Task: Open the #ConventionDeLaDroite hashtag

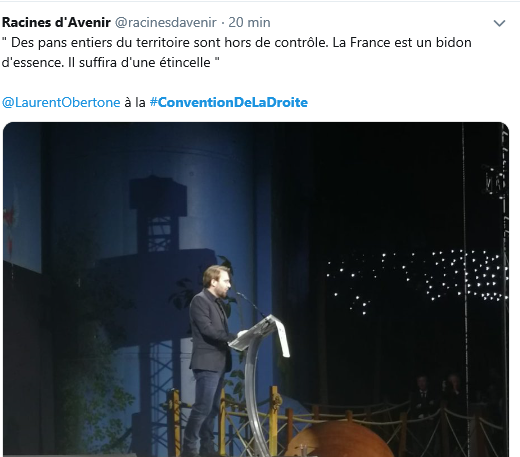Action: coord(229,102)
